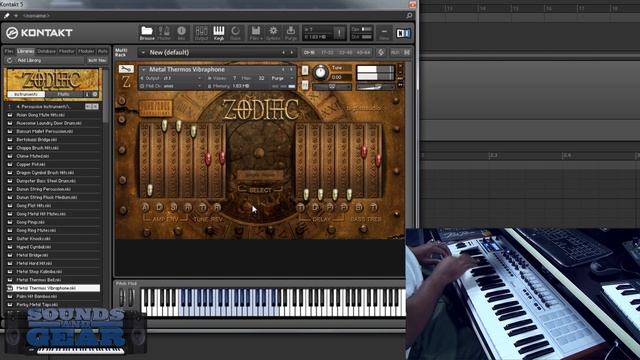Click the search magnifier icon at top right
The image size is (640, 360).
(x=409, y=16)
